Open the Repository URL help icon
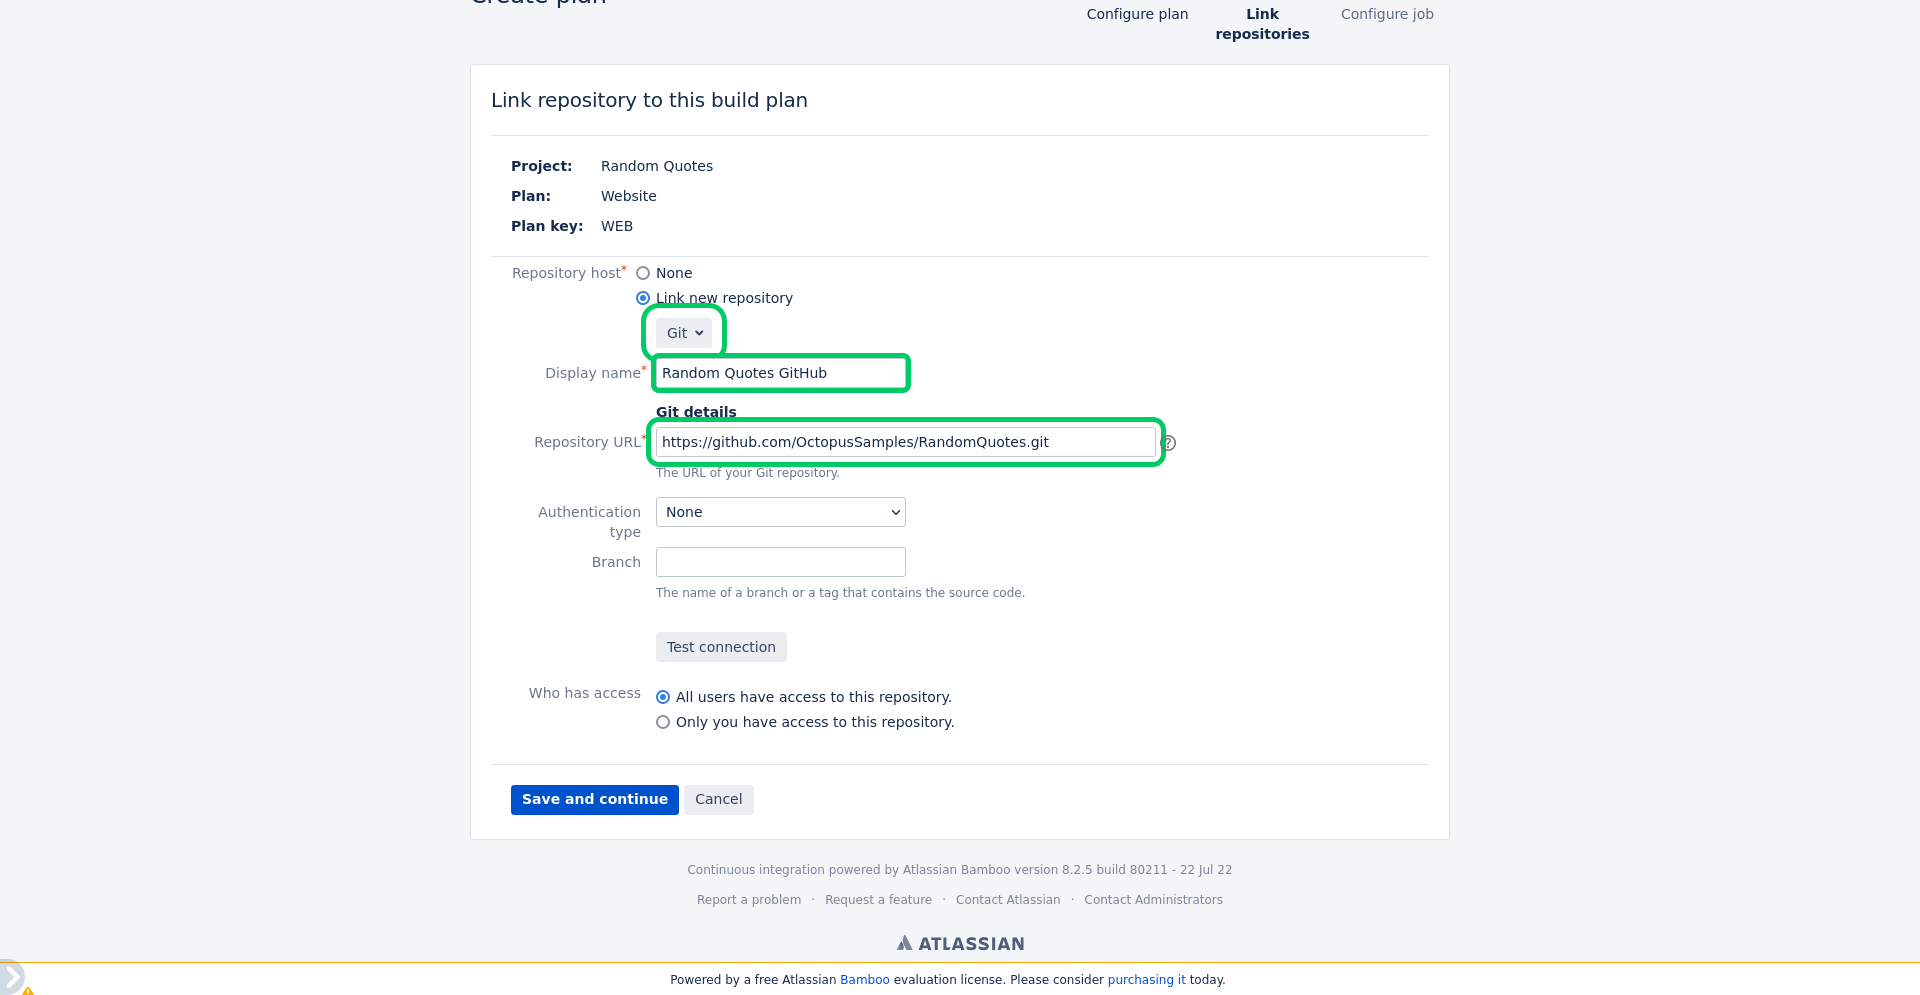 1168,443
